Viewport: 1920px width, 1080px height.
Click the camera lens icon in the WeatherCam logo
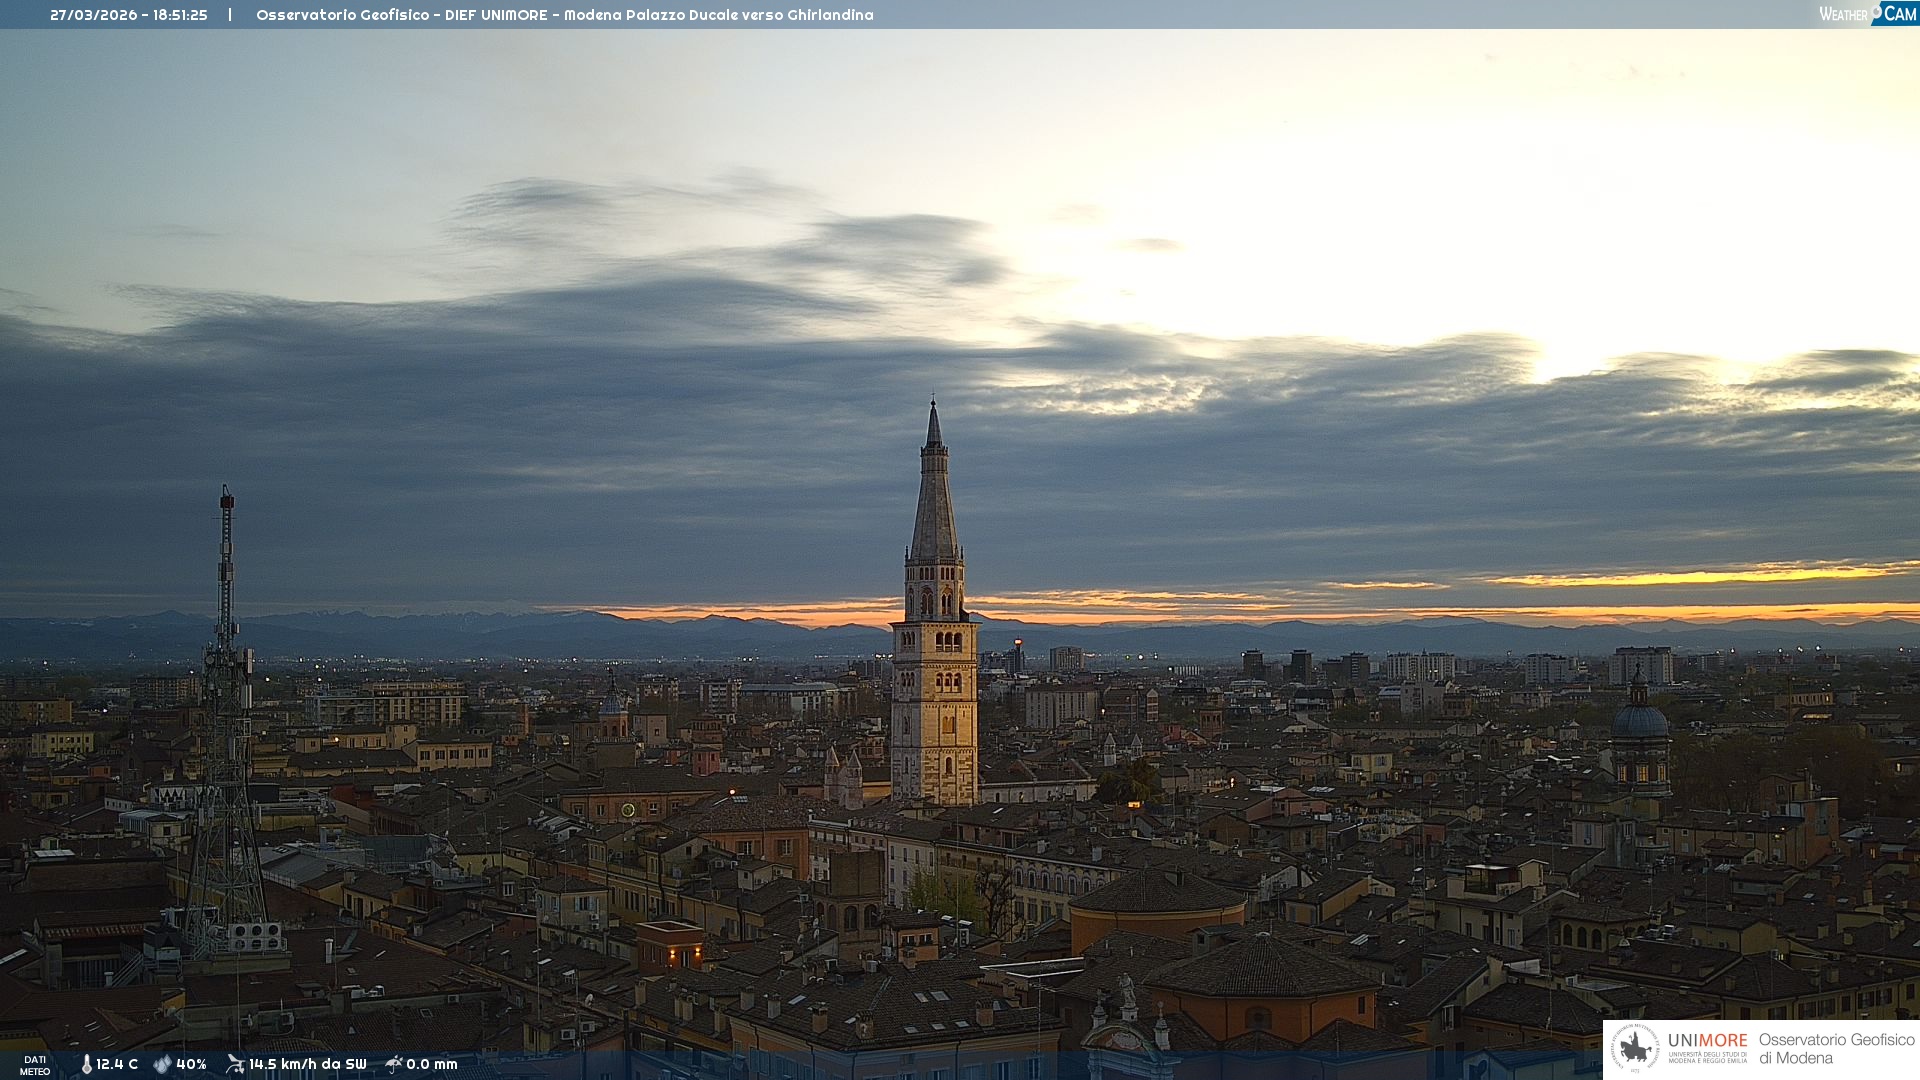pos(1876,11)
